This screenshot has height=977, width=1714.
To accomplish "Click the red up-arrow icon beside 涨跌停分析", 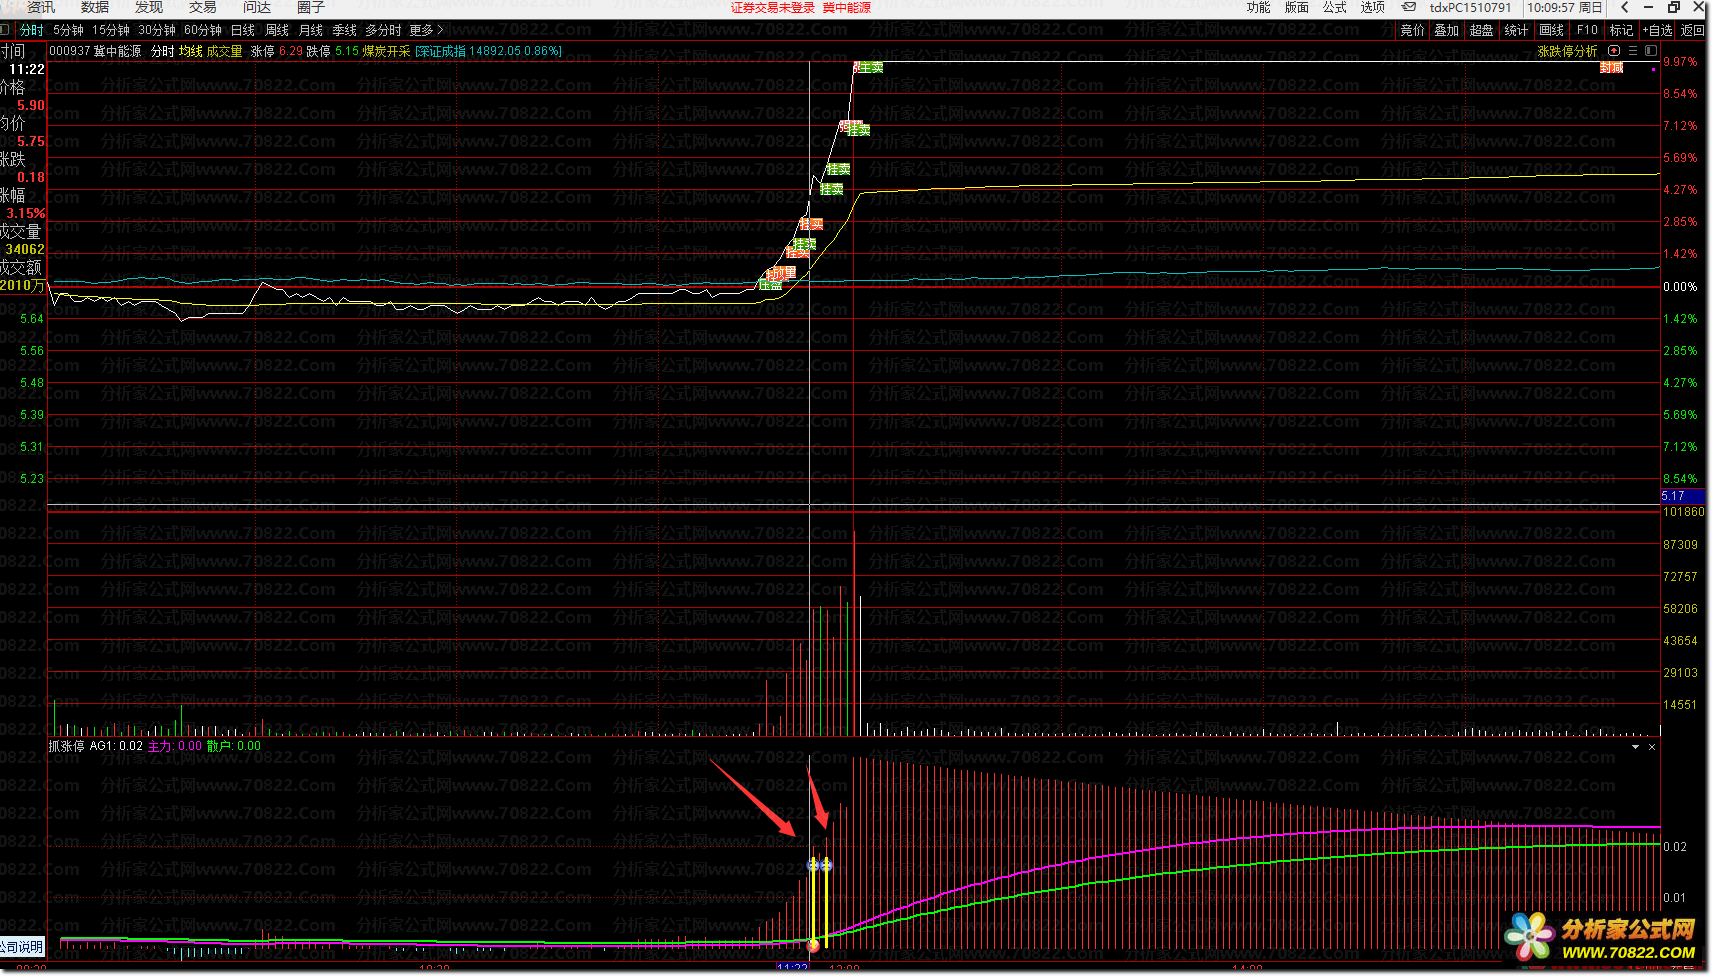I will tap(1614, 51).
